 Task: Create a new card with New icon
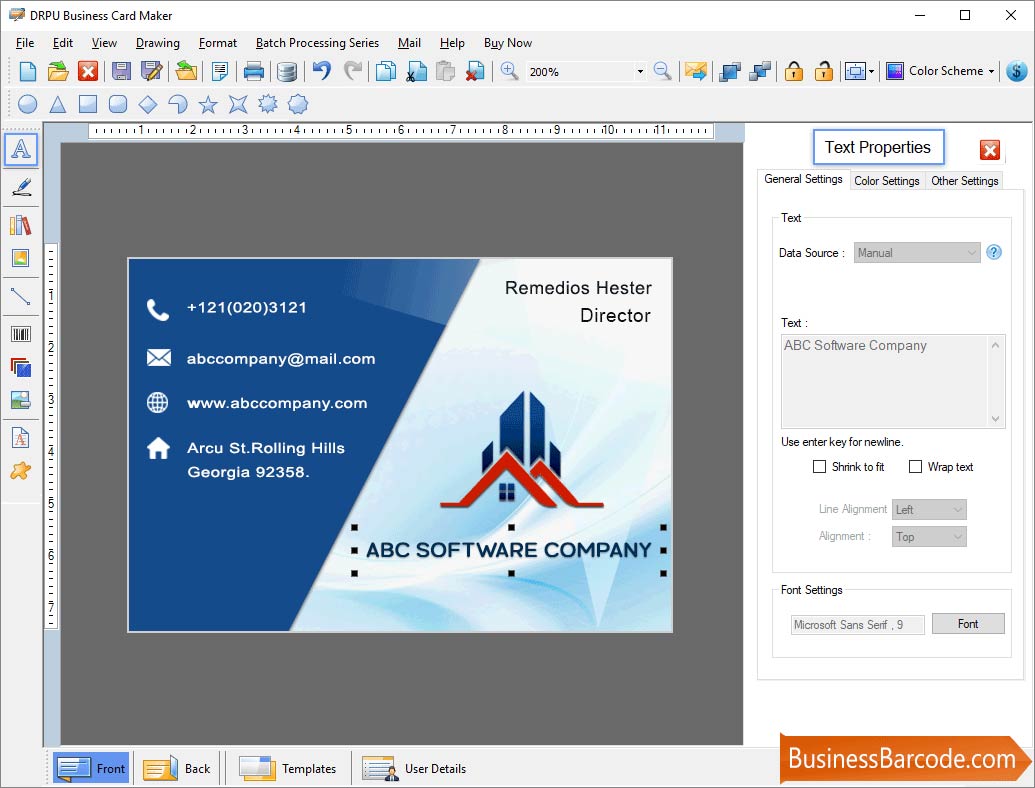28,71
